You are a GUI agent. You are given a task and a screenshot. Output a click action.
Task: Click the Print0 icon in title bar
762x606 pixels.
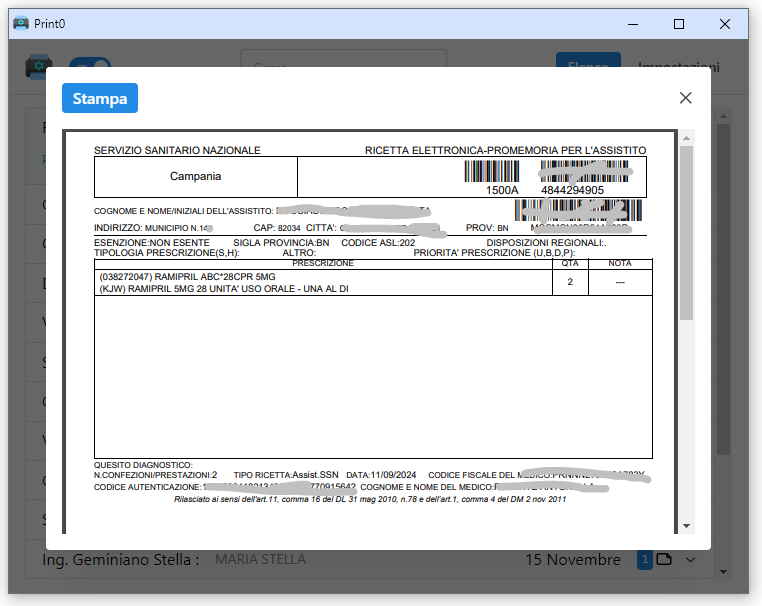[21, 23]
